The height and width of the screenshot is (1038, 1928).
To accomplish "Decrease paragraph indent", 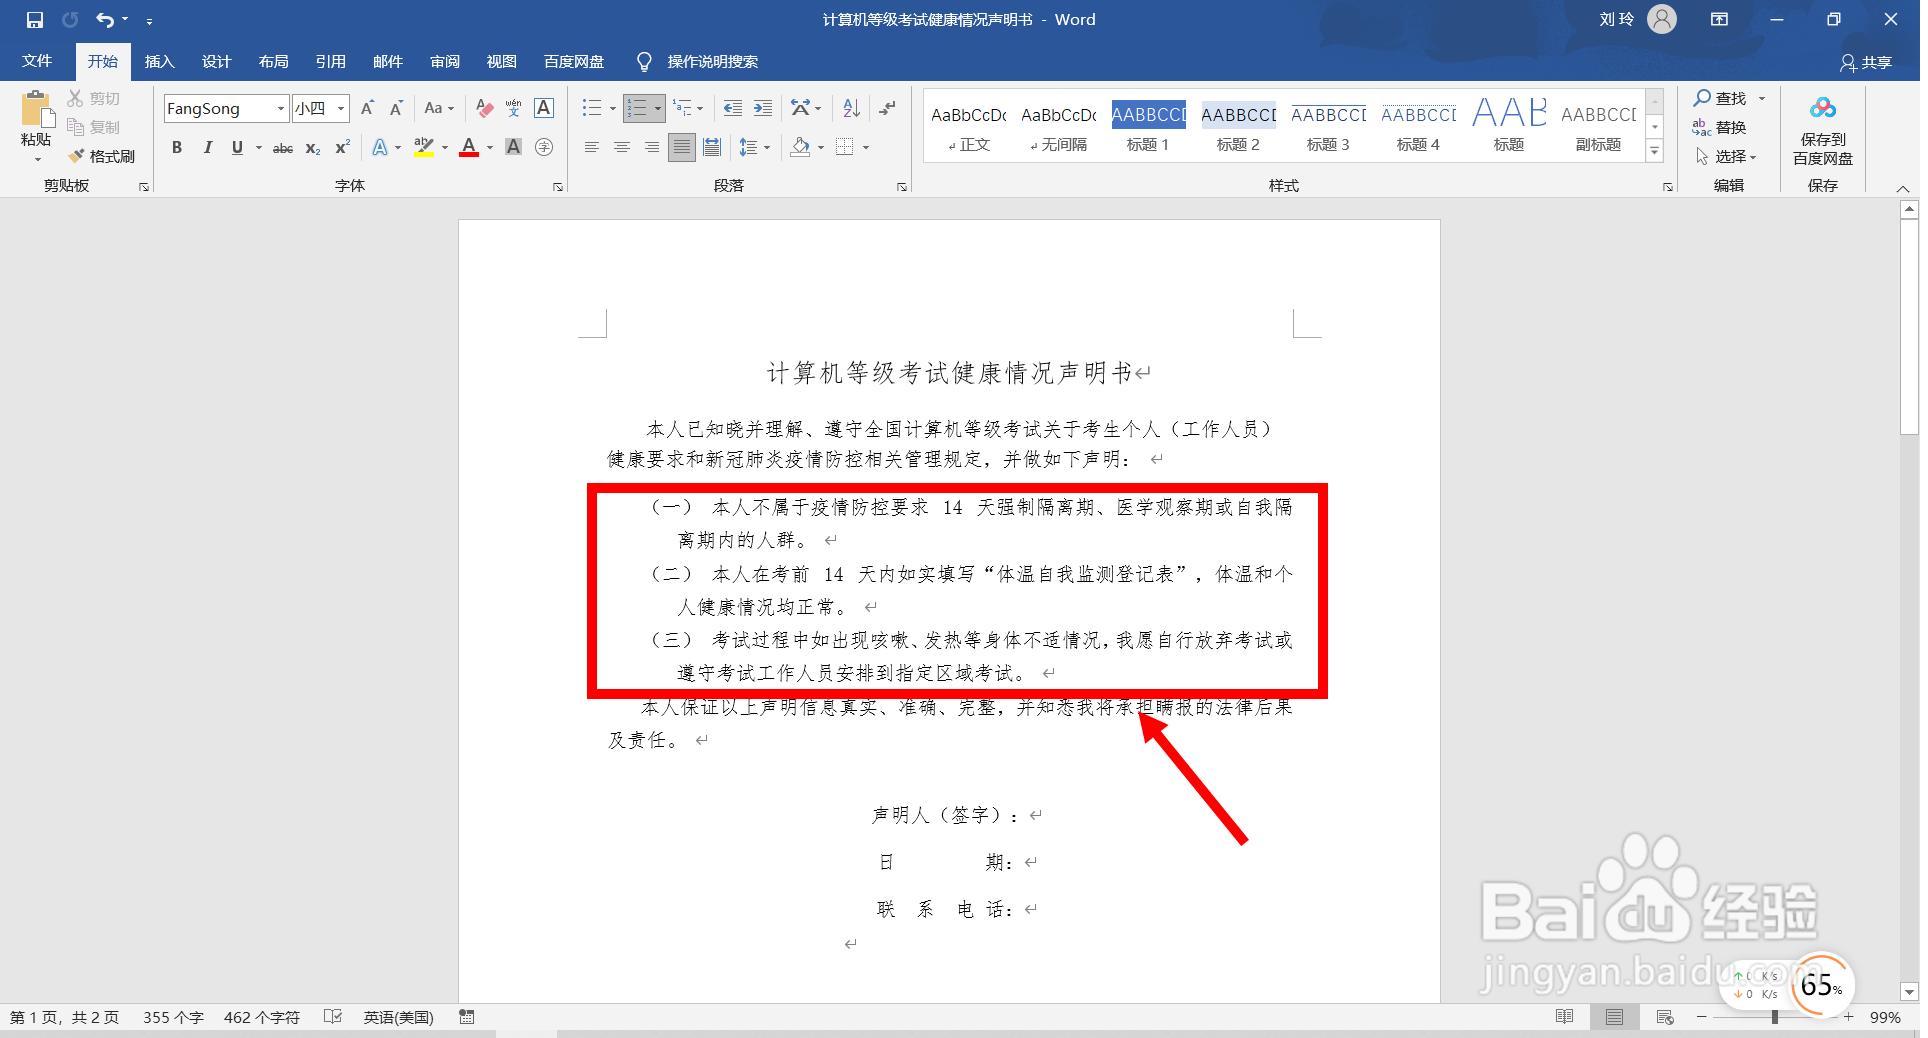I will 733,108.
